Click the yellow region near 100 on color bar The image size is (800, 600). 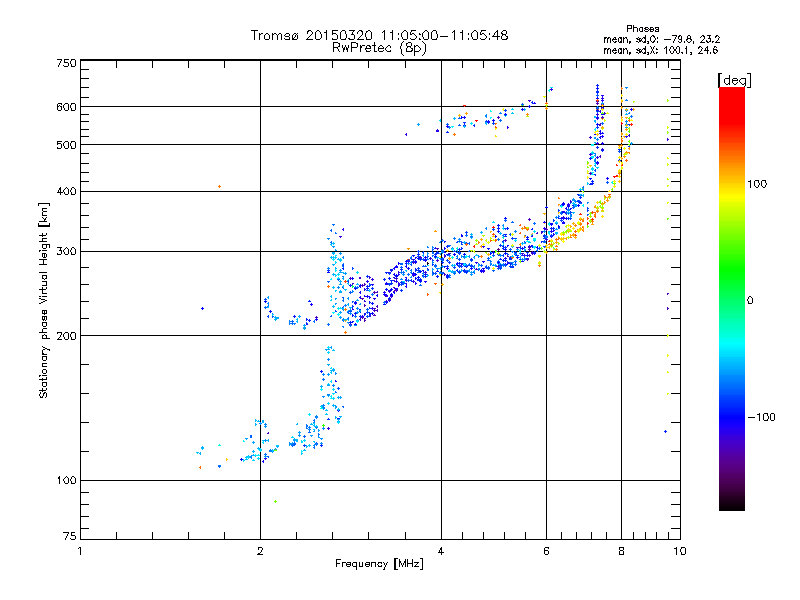[x=732, y=191]
